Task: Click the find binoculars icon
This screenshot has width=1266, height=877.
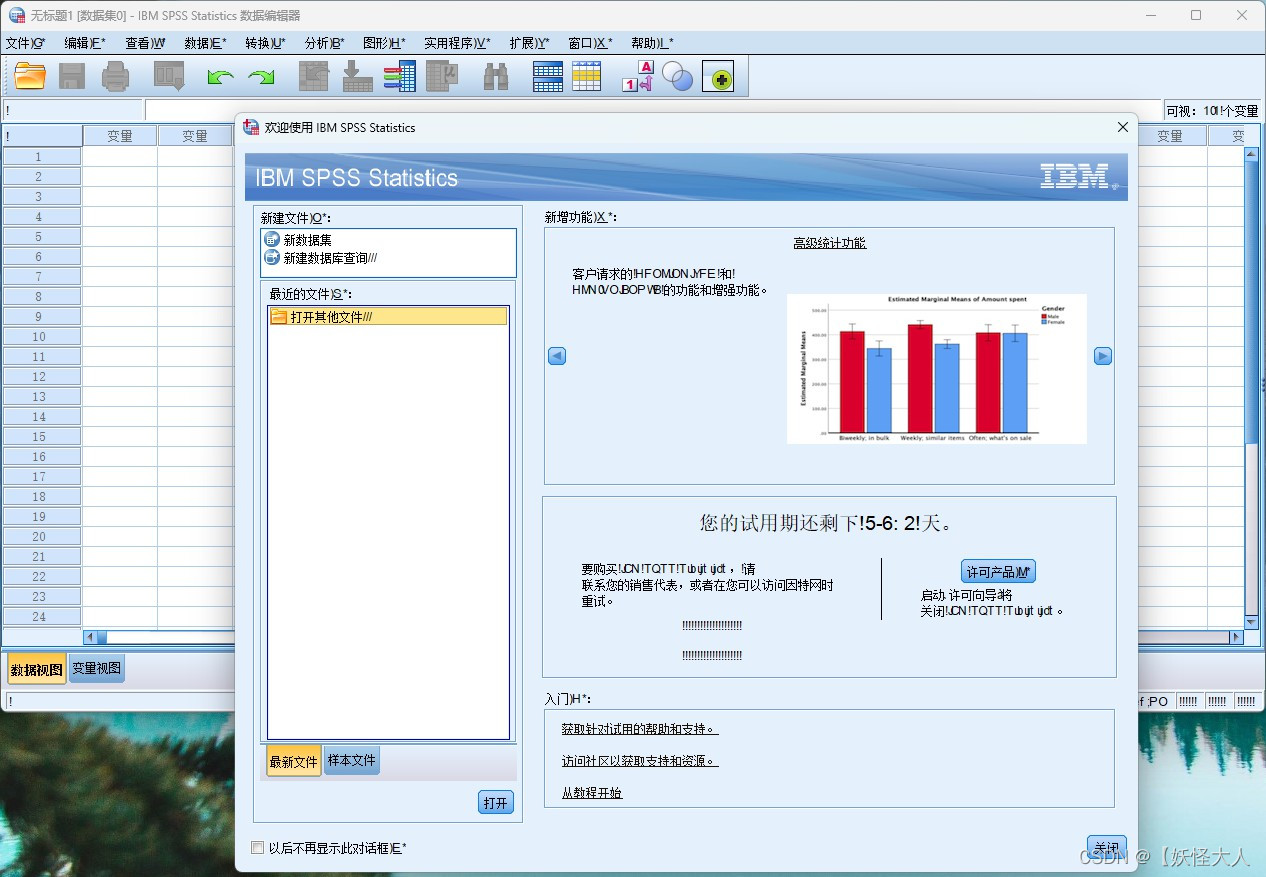Action: coord(496,77)
